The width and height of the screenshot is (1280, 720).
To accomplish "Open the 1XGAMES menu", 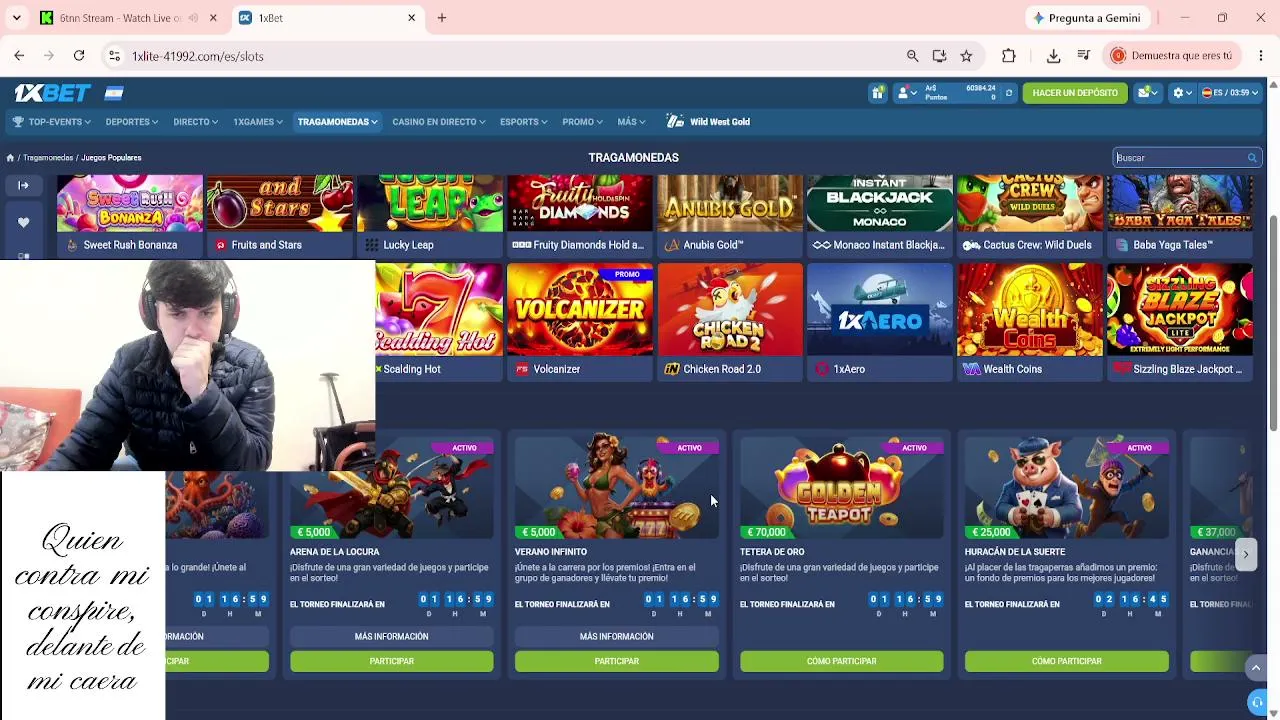I will point(258,122).
